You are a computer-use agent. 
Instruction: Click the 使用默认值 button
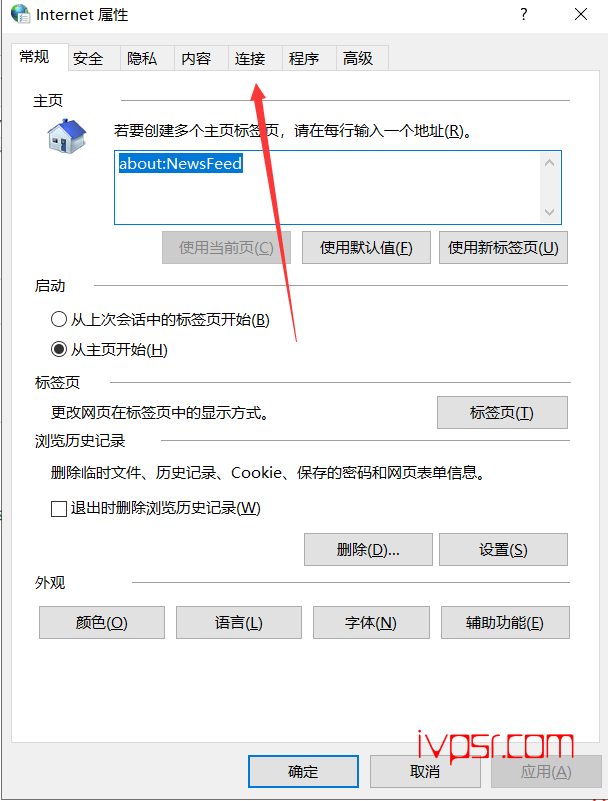[x=366, y=248]
